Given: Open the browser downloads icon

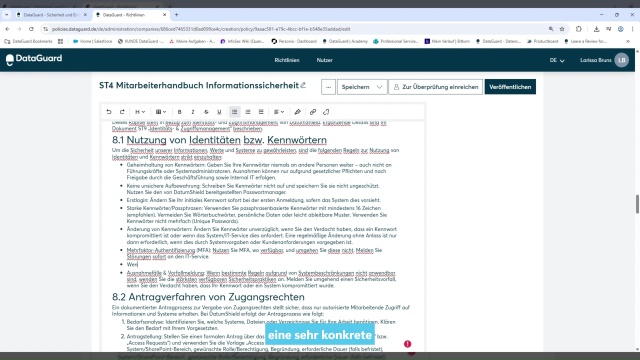Looking at the screenshot, I should point(596,29).
